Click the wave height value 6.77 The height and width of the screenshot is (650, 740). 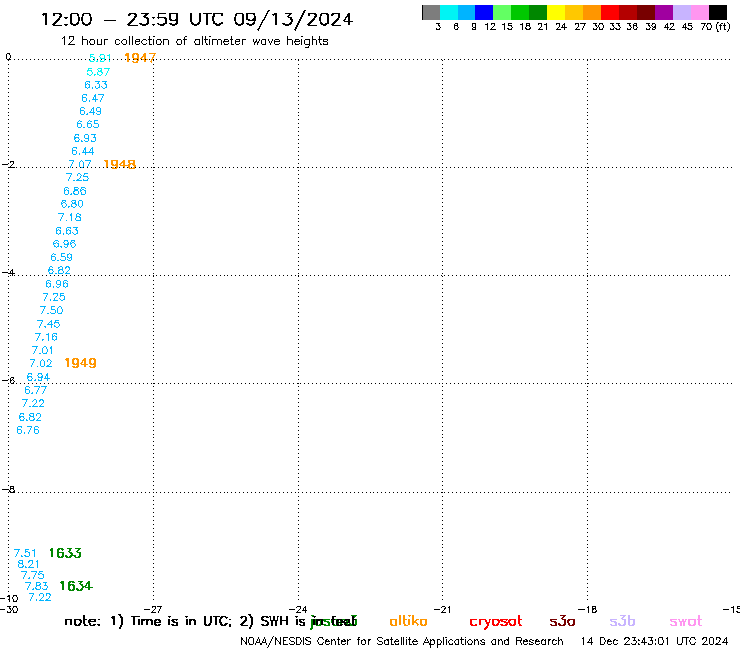point(35,390)
